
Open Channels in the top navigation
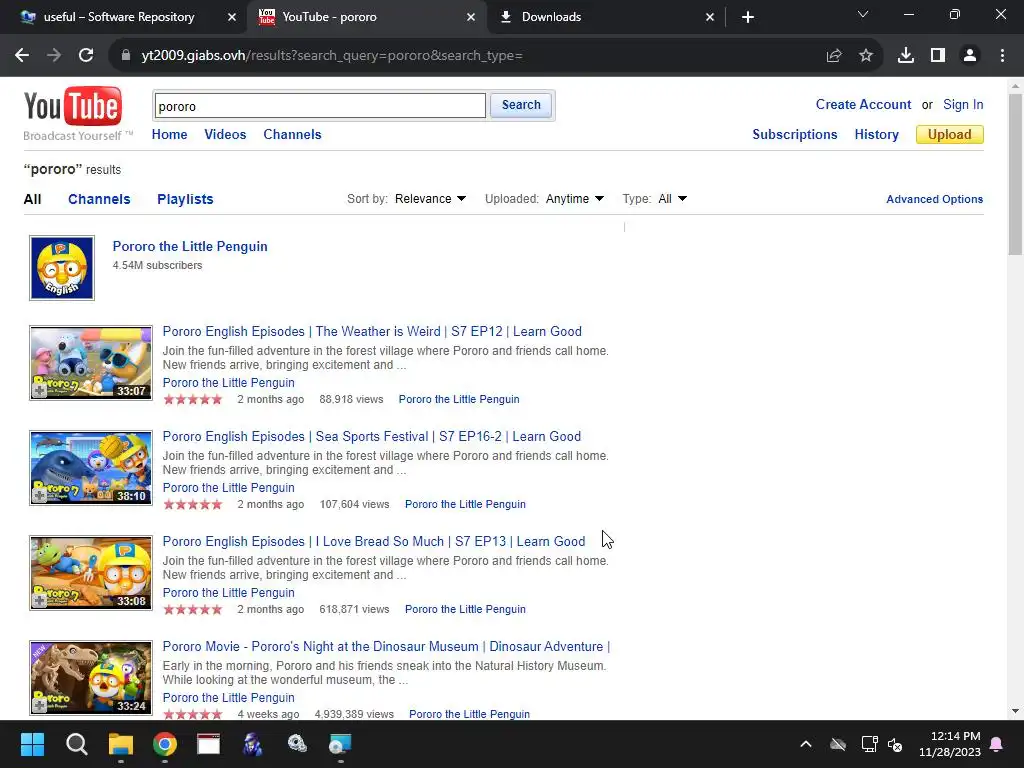coord(293,135)
